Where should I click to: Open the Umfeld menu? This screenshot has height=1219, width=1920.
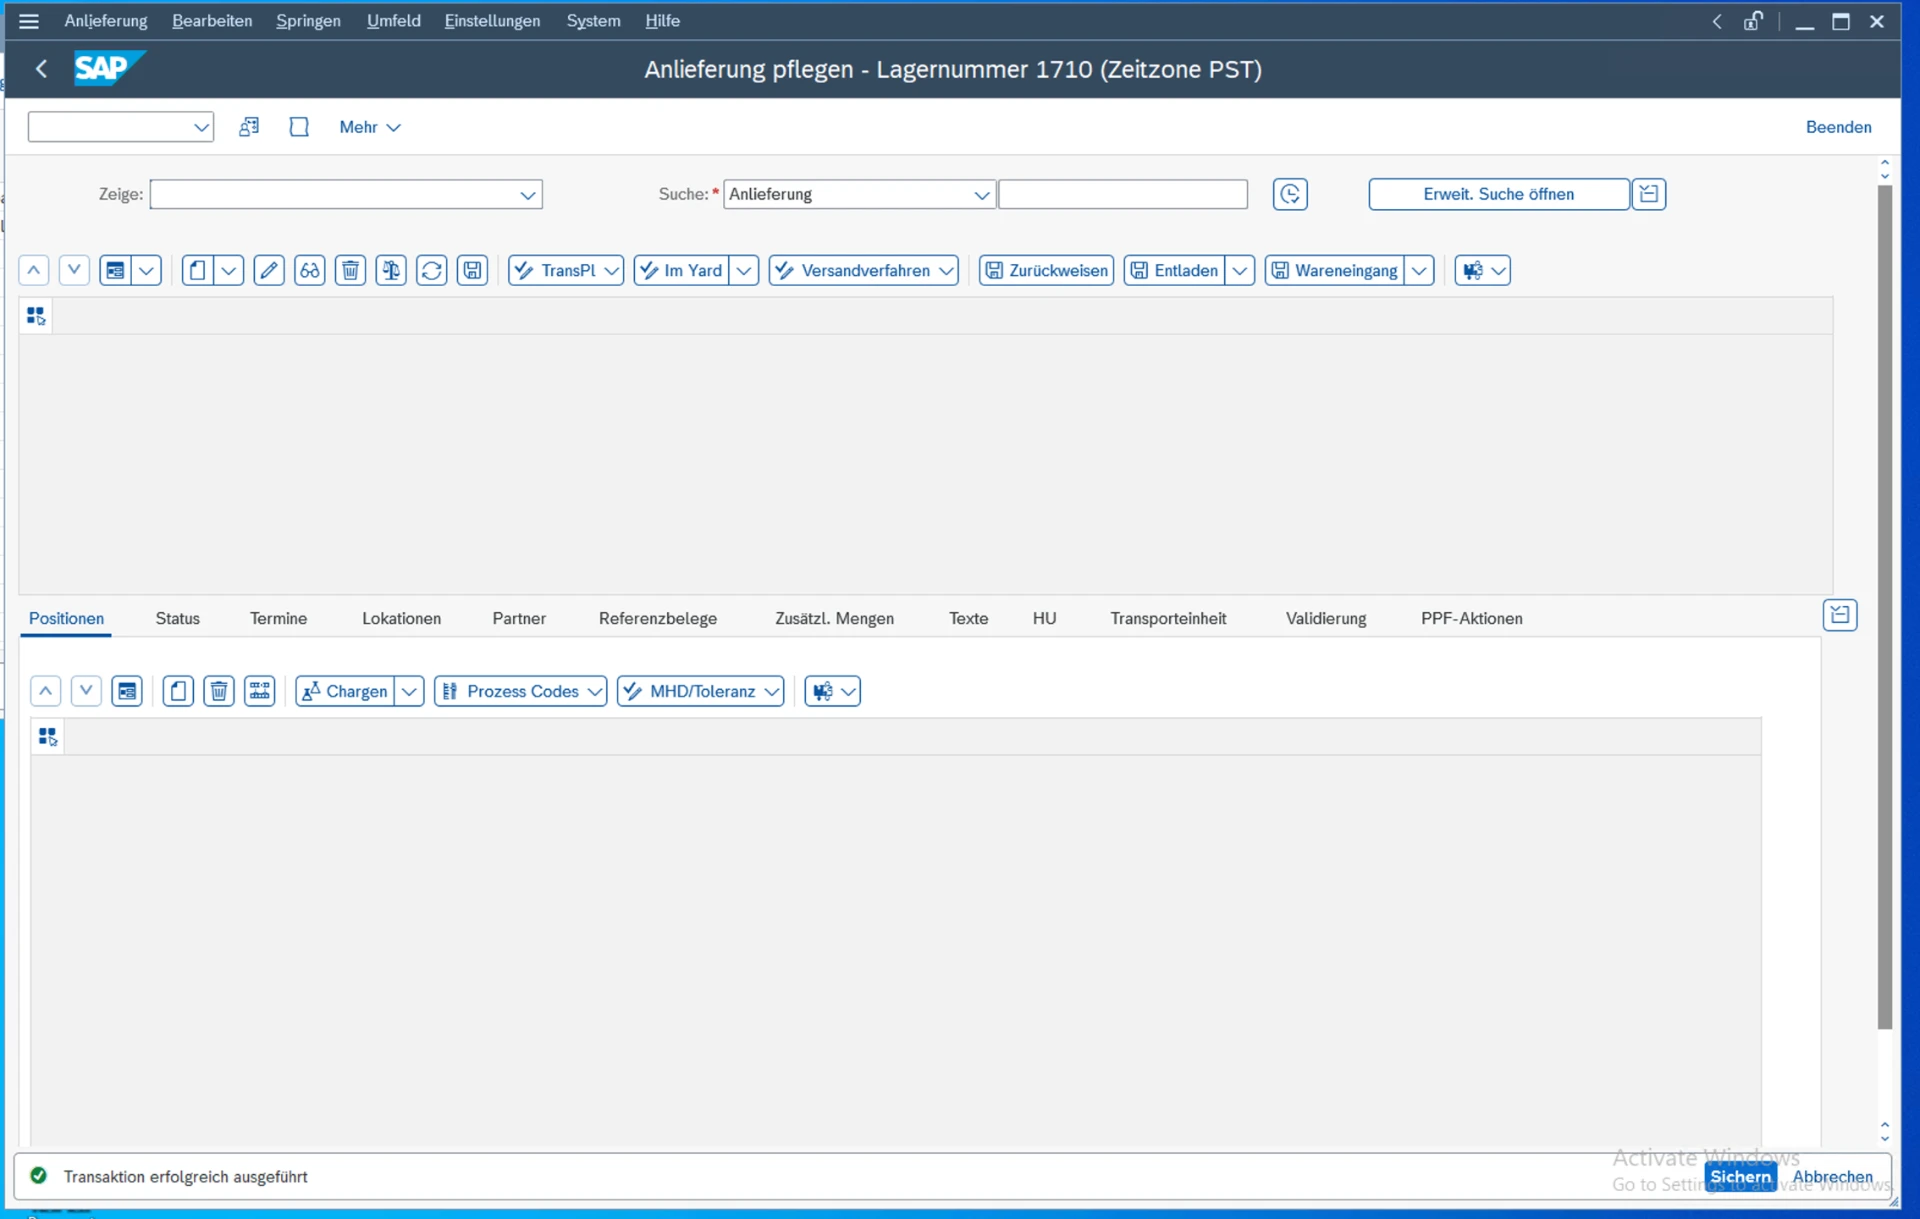(x=393, y=21)
